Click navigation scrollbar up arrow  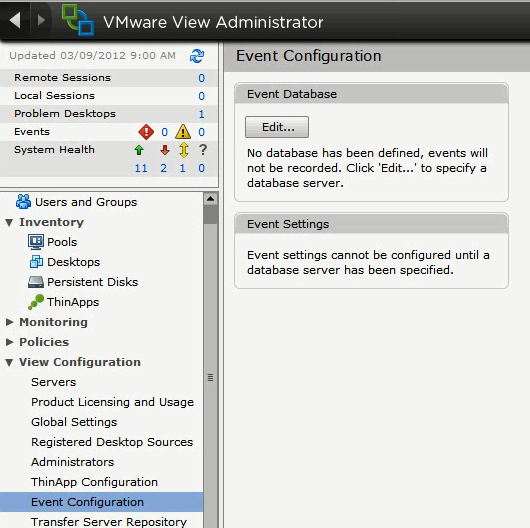click(x=211, y=199)
